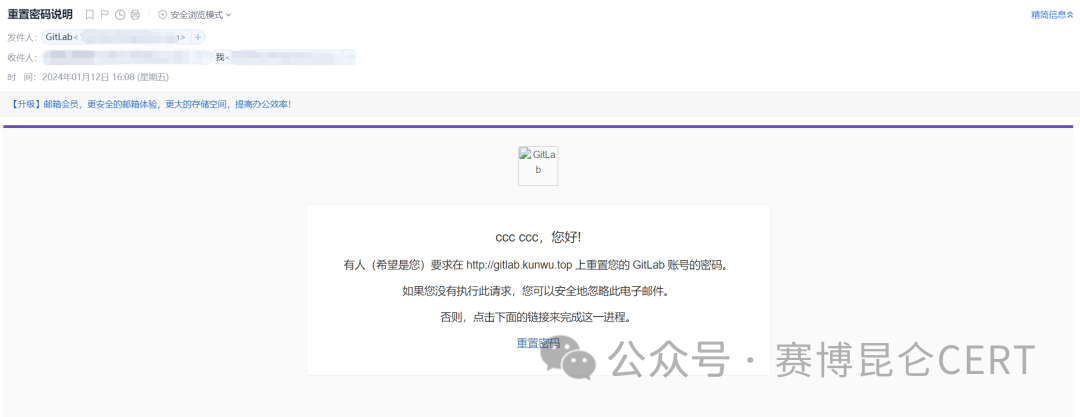Click the greeting text ccc ccc，您好!
This screenshot has width=1080, height=417.
(538, 237)
